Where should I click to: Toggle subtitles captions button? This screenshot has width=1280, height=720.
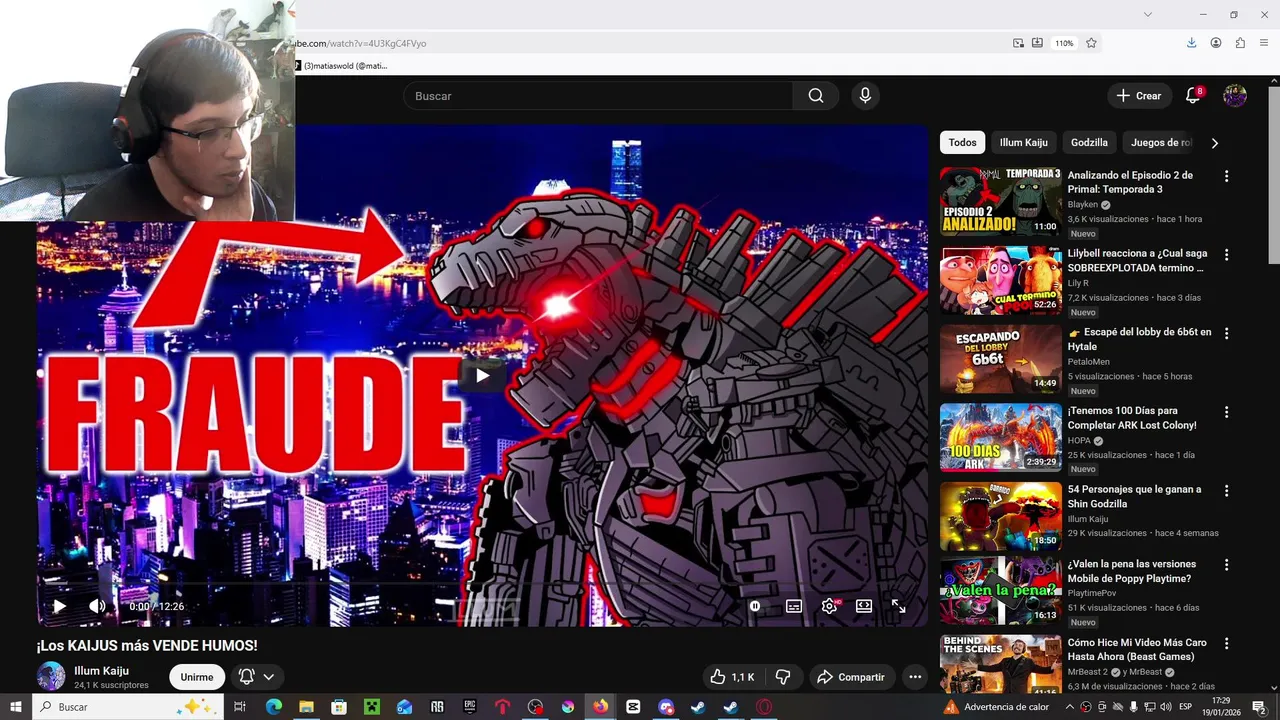pyautogui.click(x=794, y=606)
